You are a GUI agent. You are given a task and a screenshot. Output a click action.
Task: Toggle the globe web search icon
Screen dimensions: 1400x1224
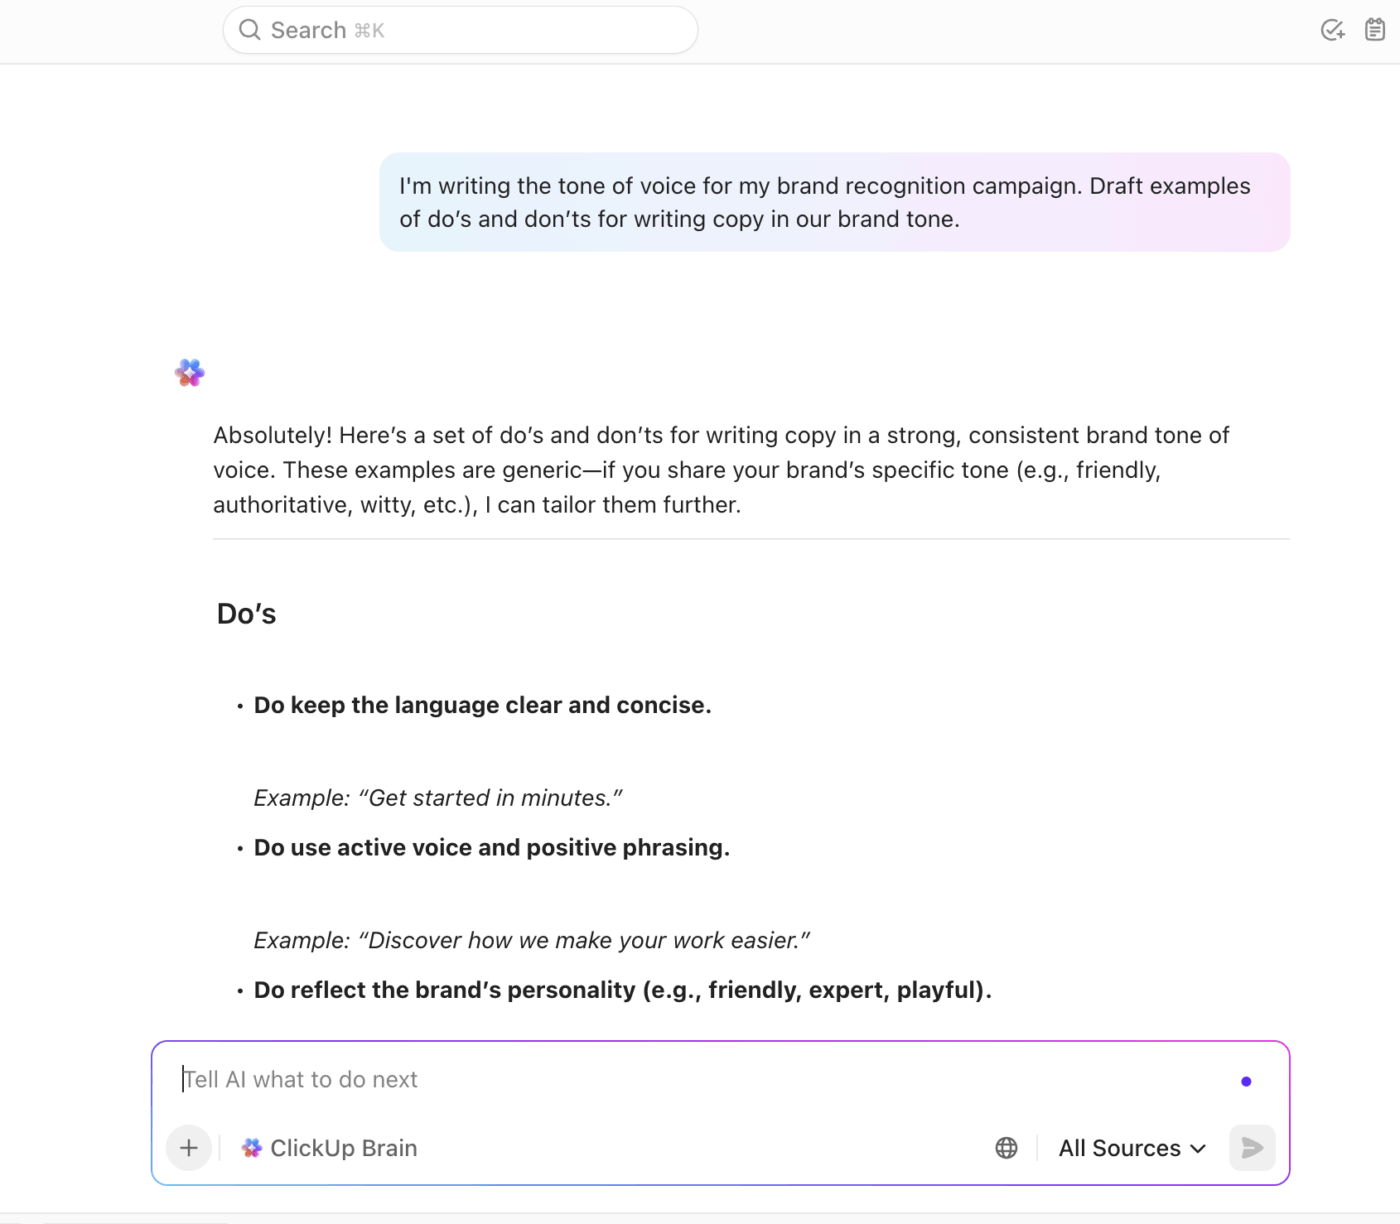(1006, 1148)
